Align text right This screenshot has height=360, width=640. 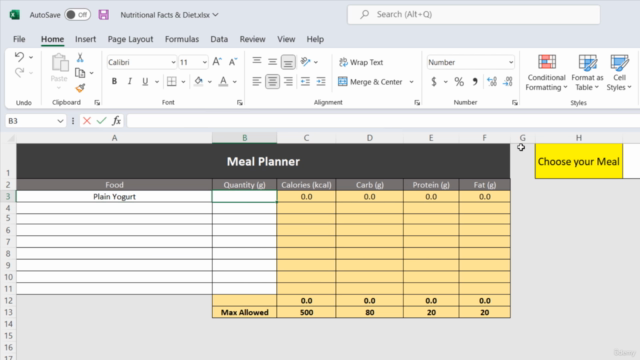[x=288, y=82]
